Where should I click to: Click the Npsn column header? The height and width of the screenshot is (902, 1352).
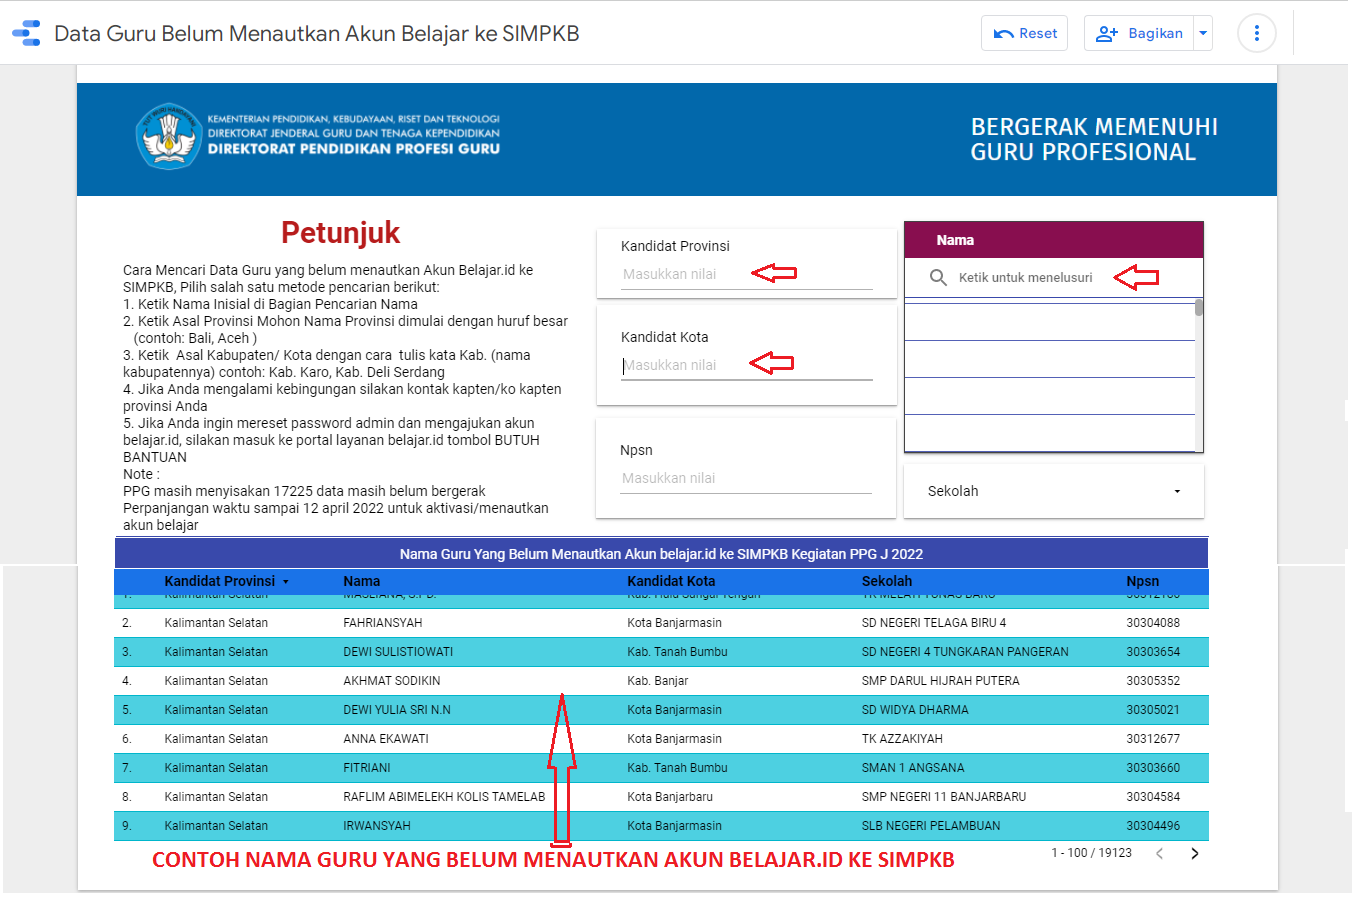point(1142,581)
